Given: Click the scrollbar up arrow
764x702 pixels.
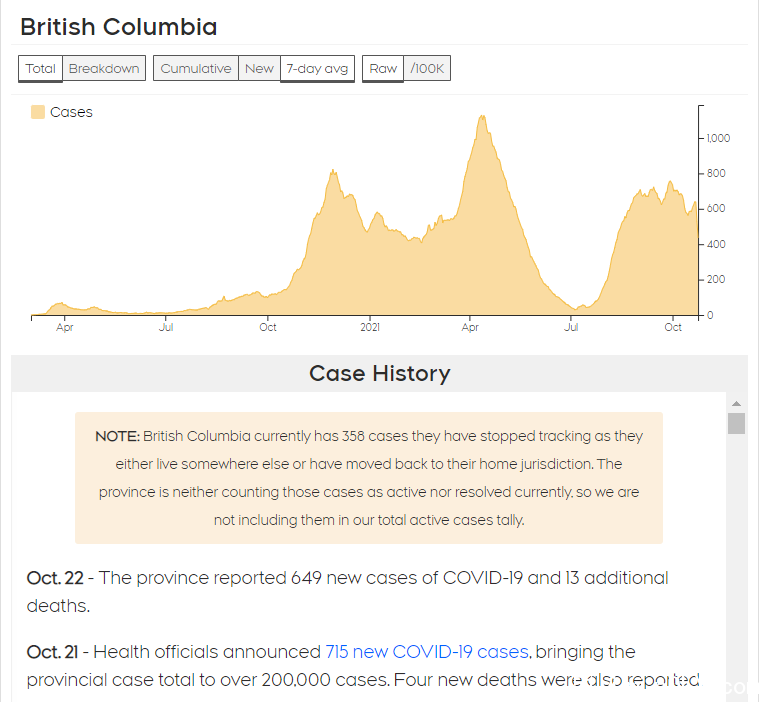Looking at the screenshot, I should point(736,403).
